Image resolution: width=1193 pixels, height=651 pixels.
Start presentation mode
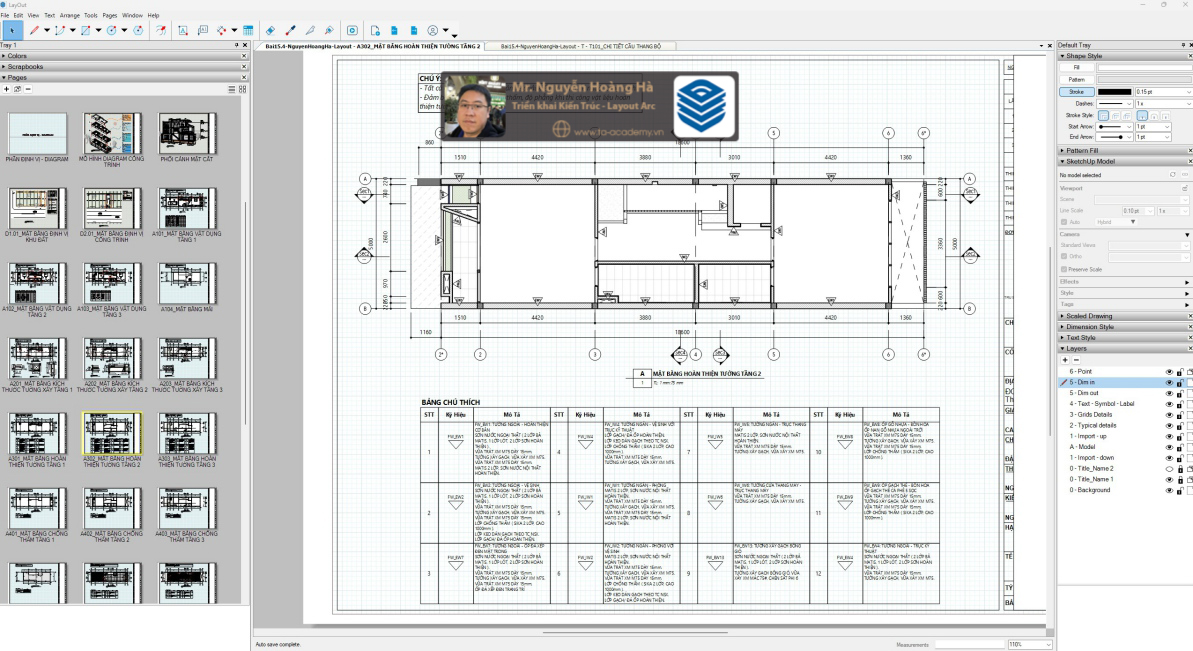click(x=352, y=30)
